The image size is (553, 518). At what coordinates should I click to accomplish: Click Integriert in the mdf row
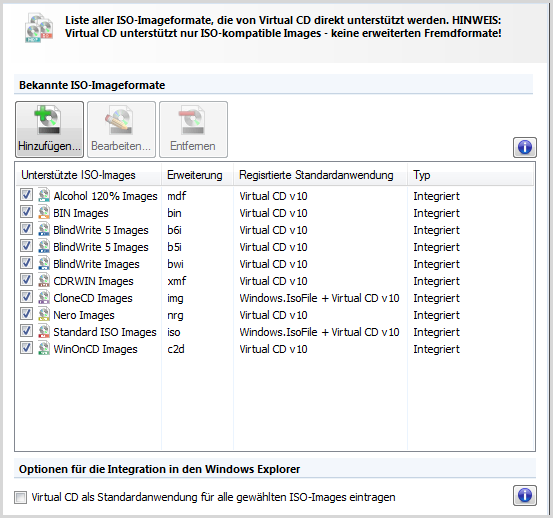click(437, 196)
